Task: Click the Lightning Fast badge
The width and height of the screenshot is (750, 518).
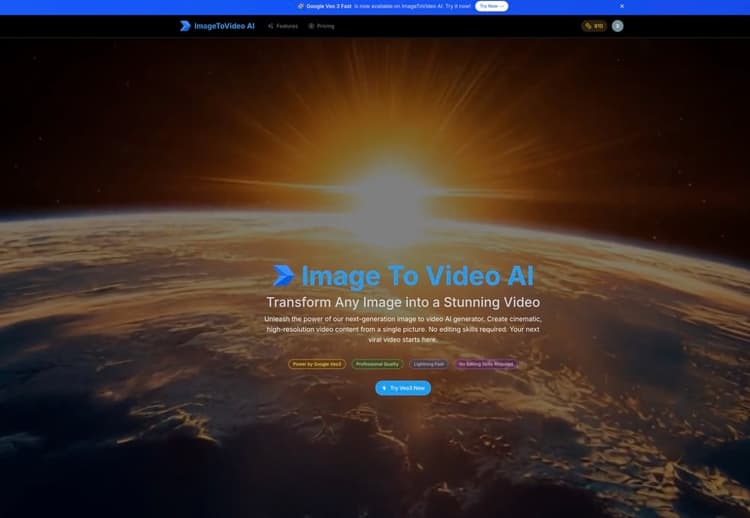Action: click(x=429, y=364)
